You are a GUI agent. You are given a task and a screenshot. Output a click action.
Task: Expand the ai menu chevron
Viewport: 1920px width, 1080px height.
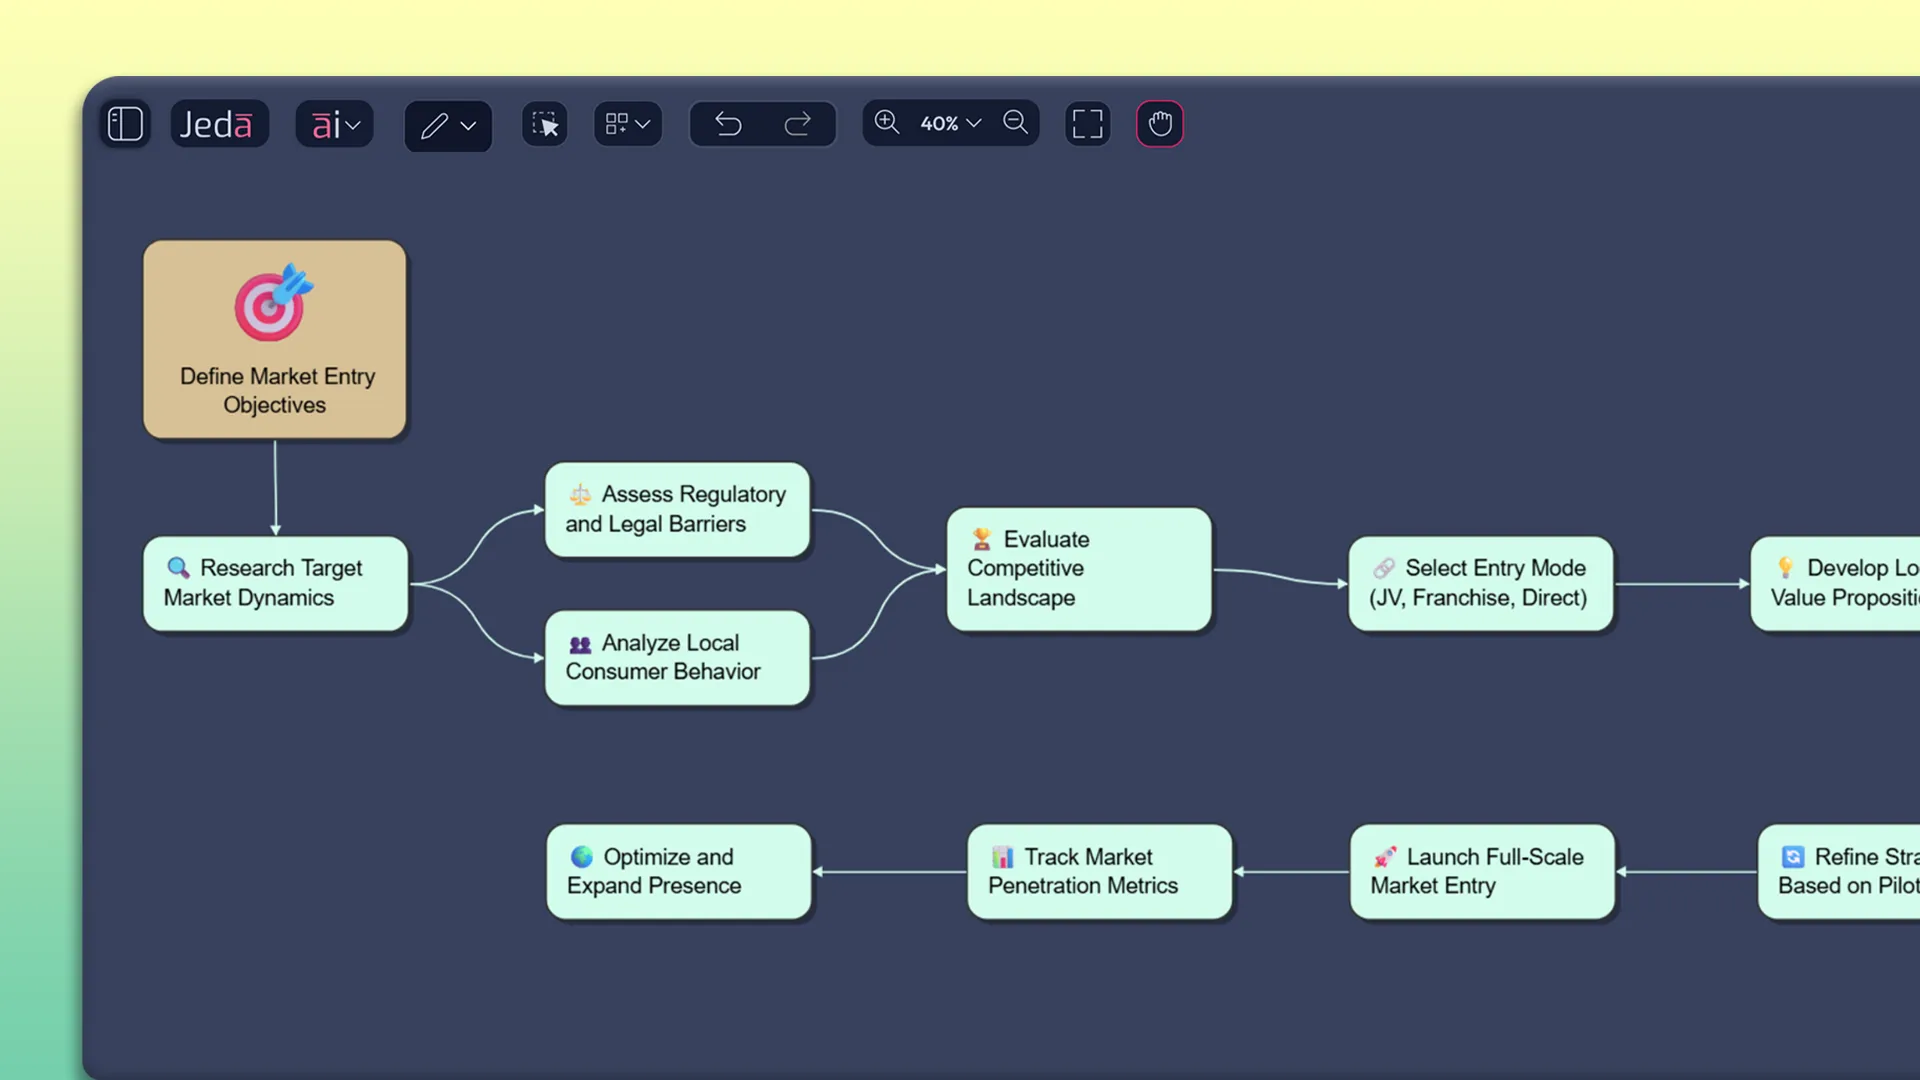[x=352, y=125]
